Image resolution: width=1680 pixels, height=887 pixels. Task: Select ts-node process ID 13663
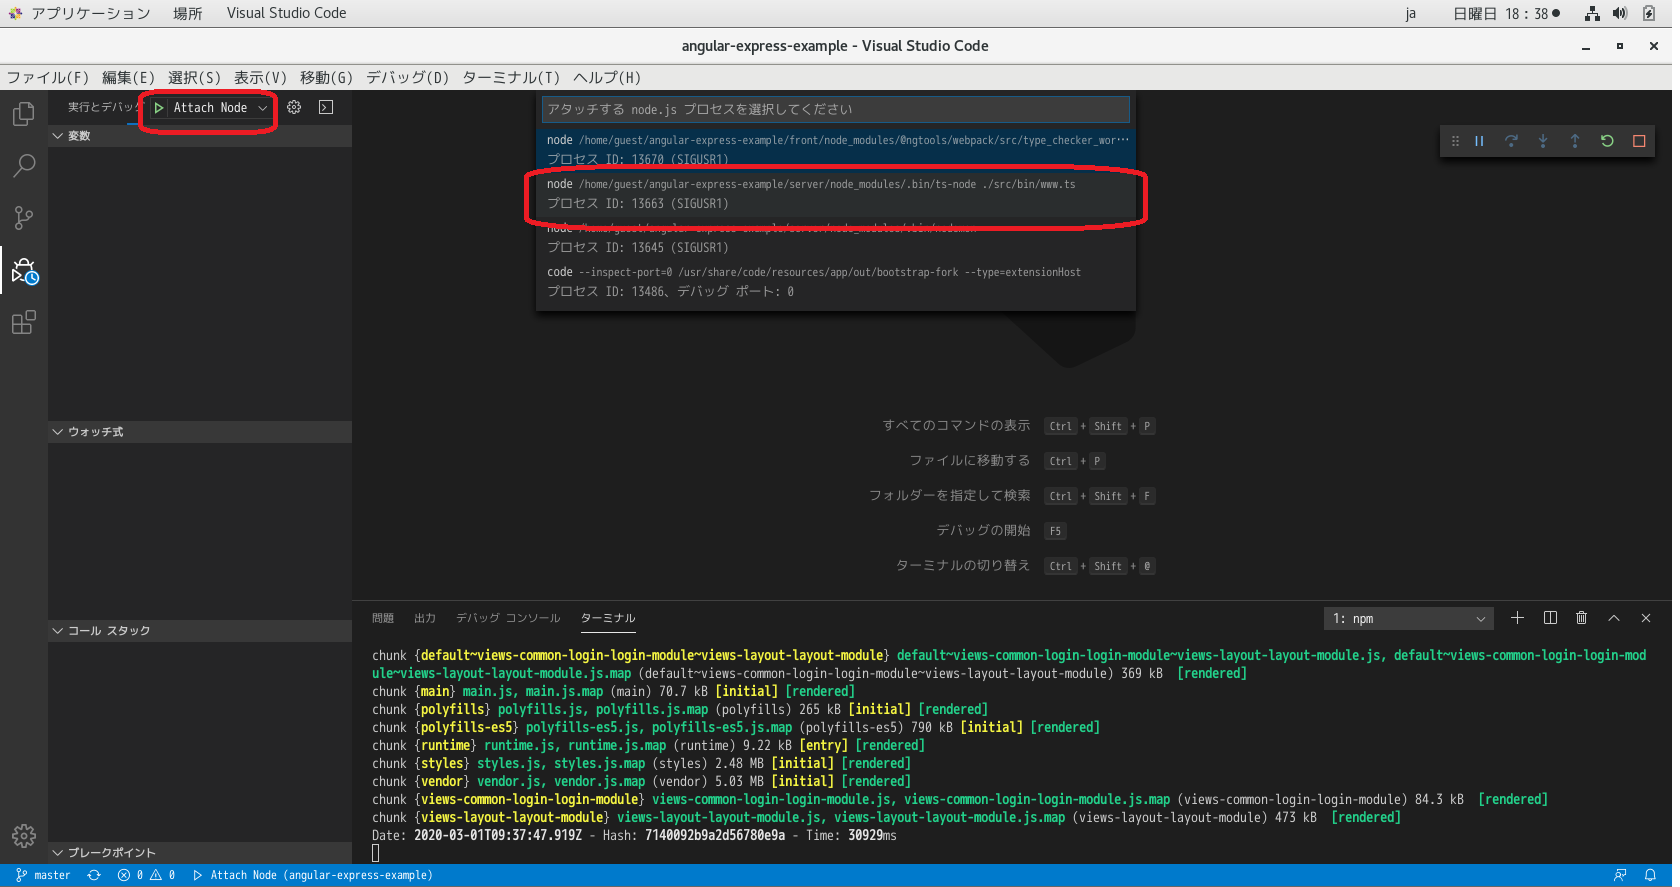836,194
